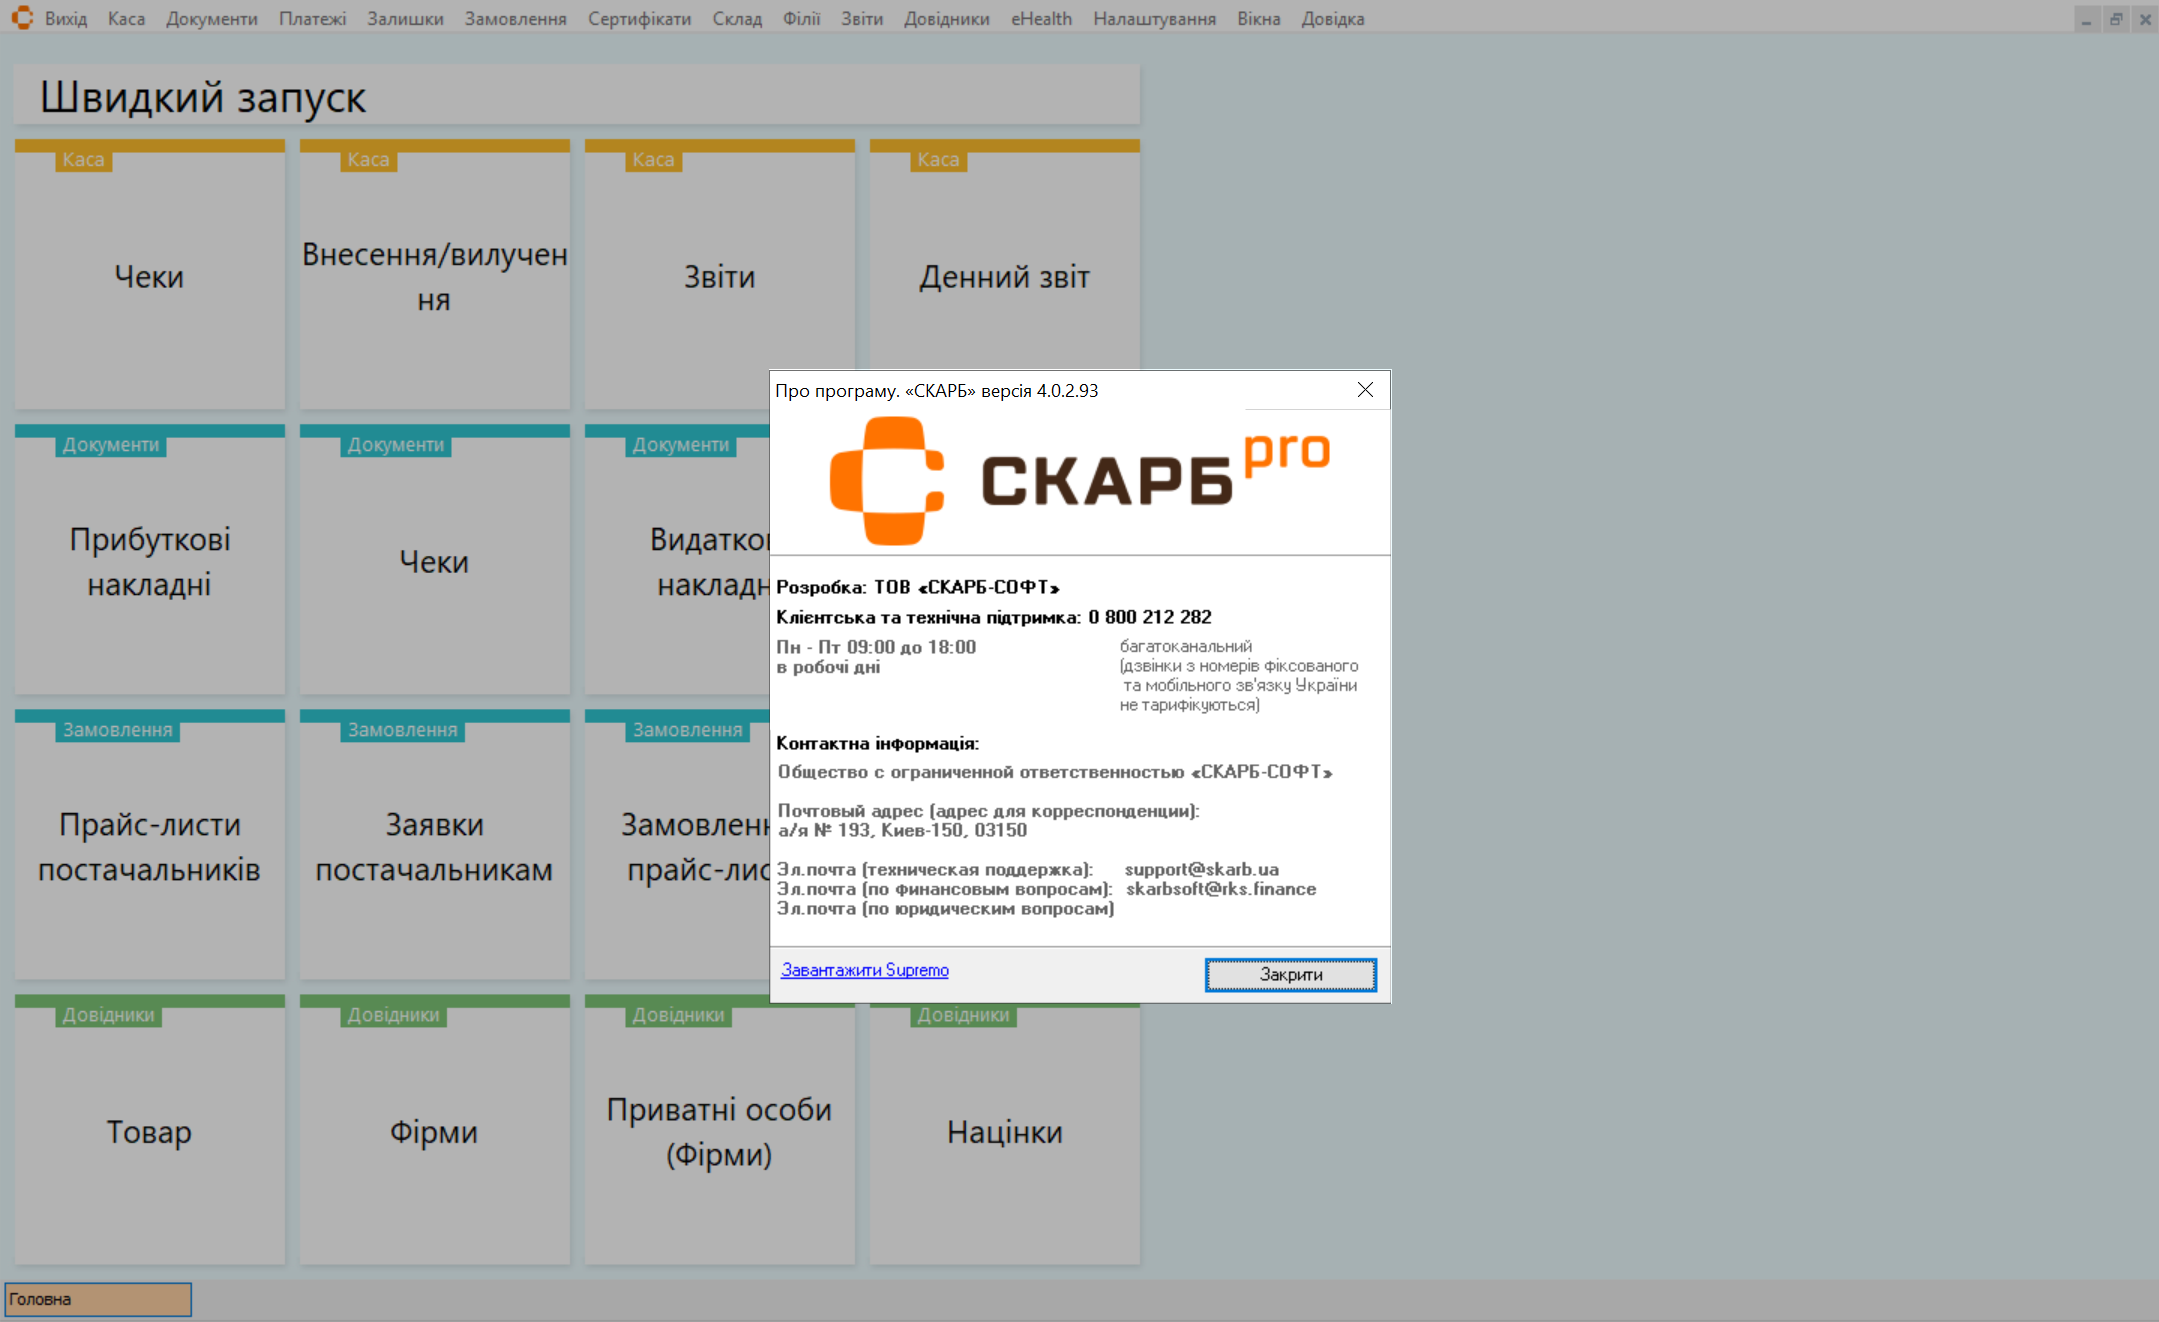The image size is (2159, 1322).
Task: Open the eHealth menu
Action: [1041, 19]
